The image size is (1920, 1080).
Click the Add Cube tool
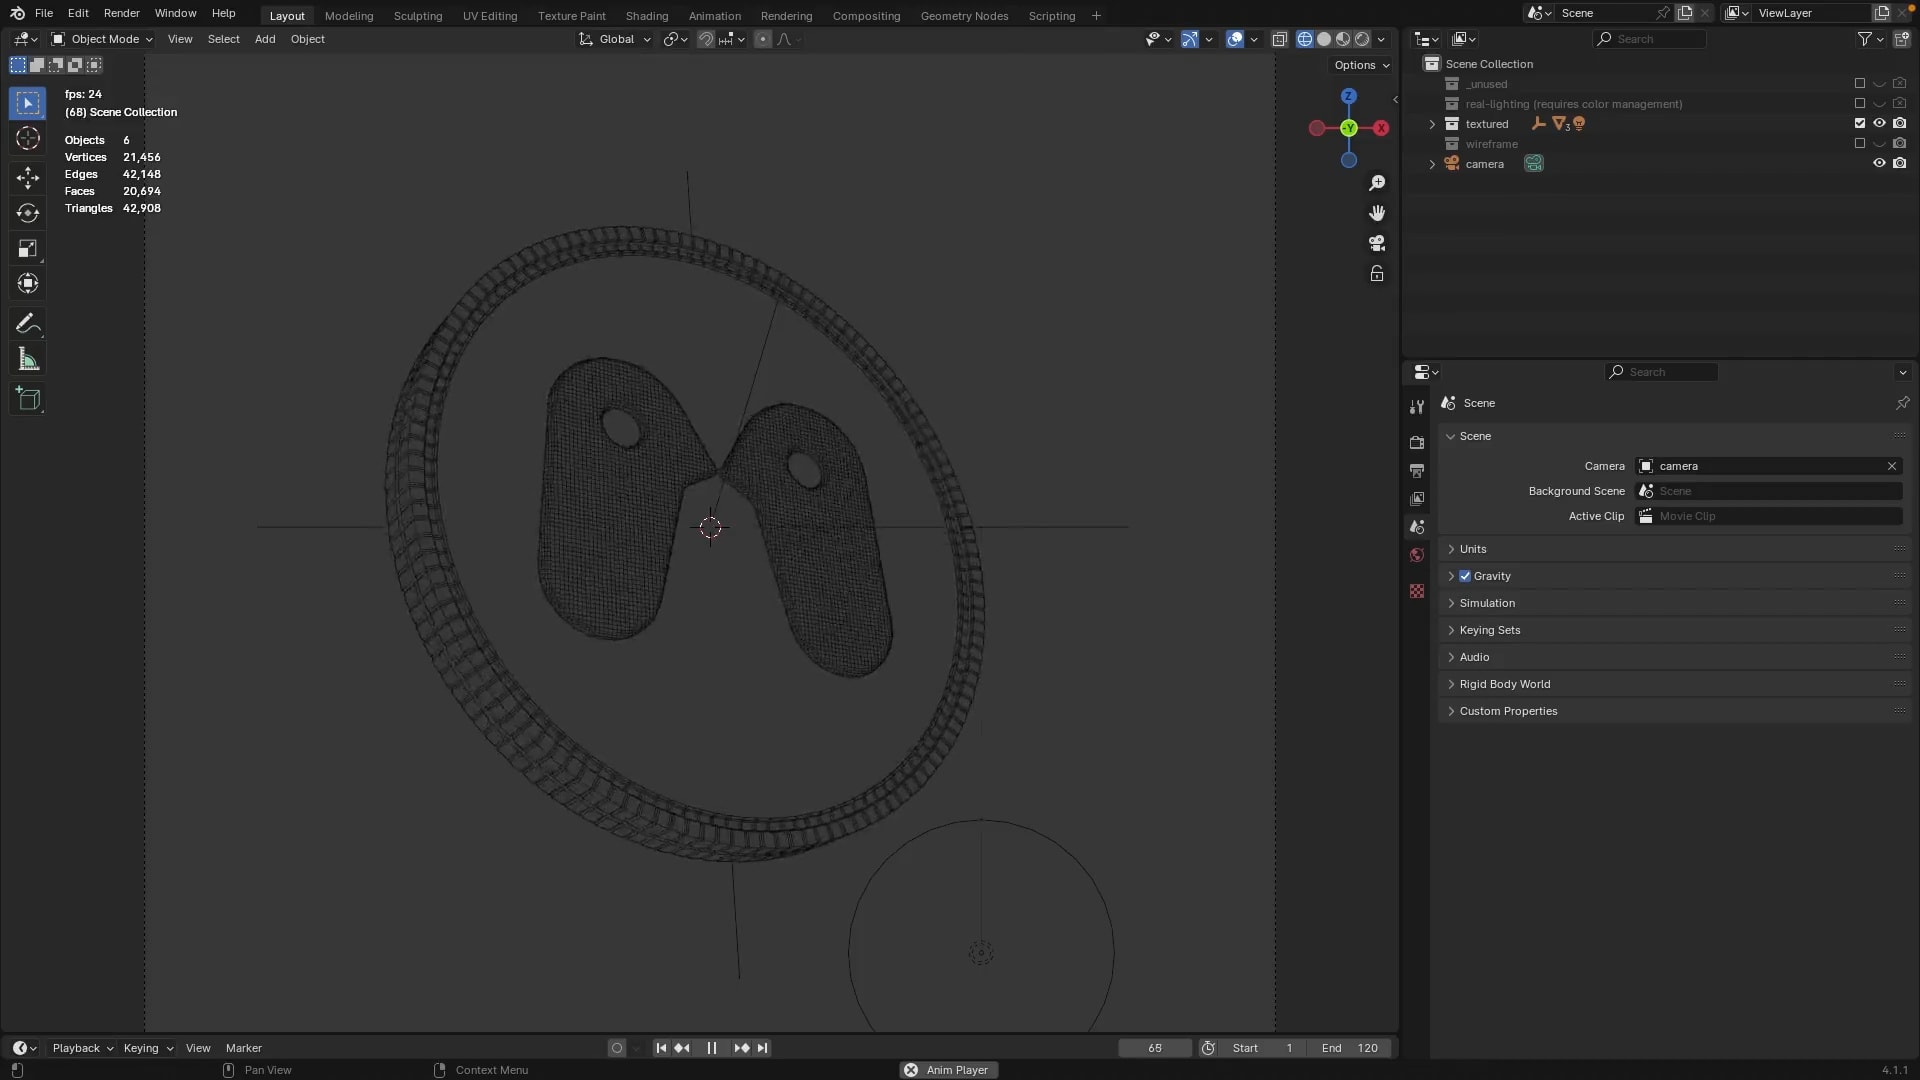pos(28,399)
